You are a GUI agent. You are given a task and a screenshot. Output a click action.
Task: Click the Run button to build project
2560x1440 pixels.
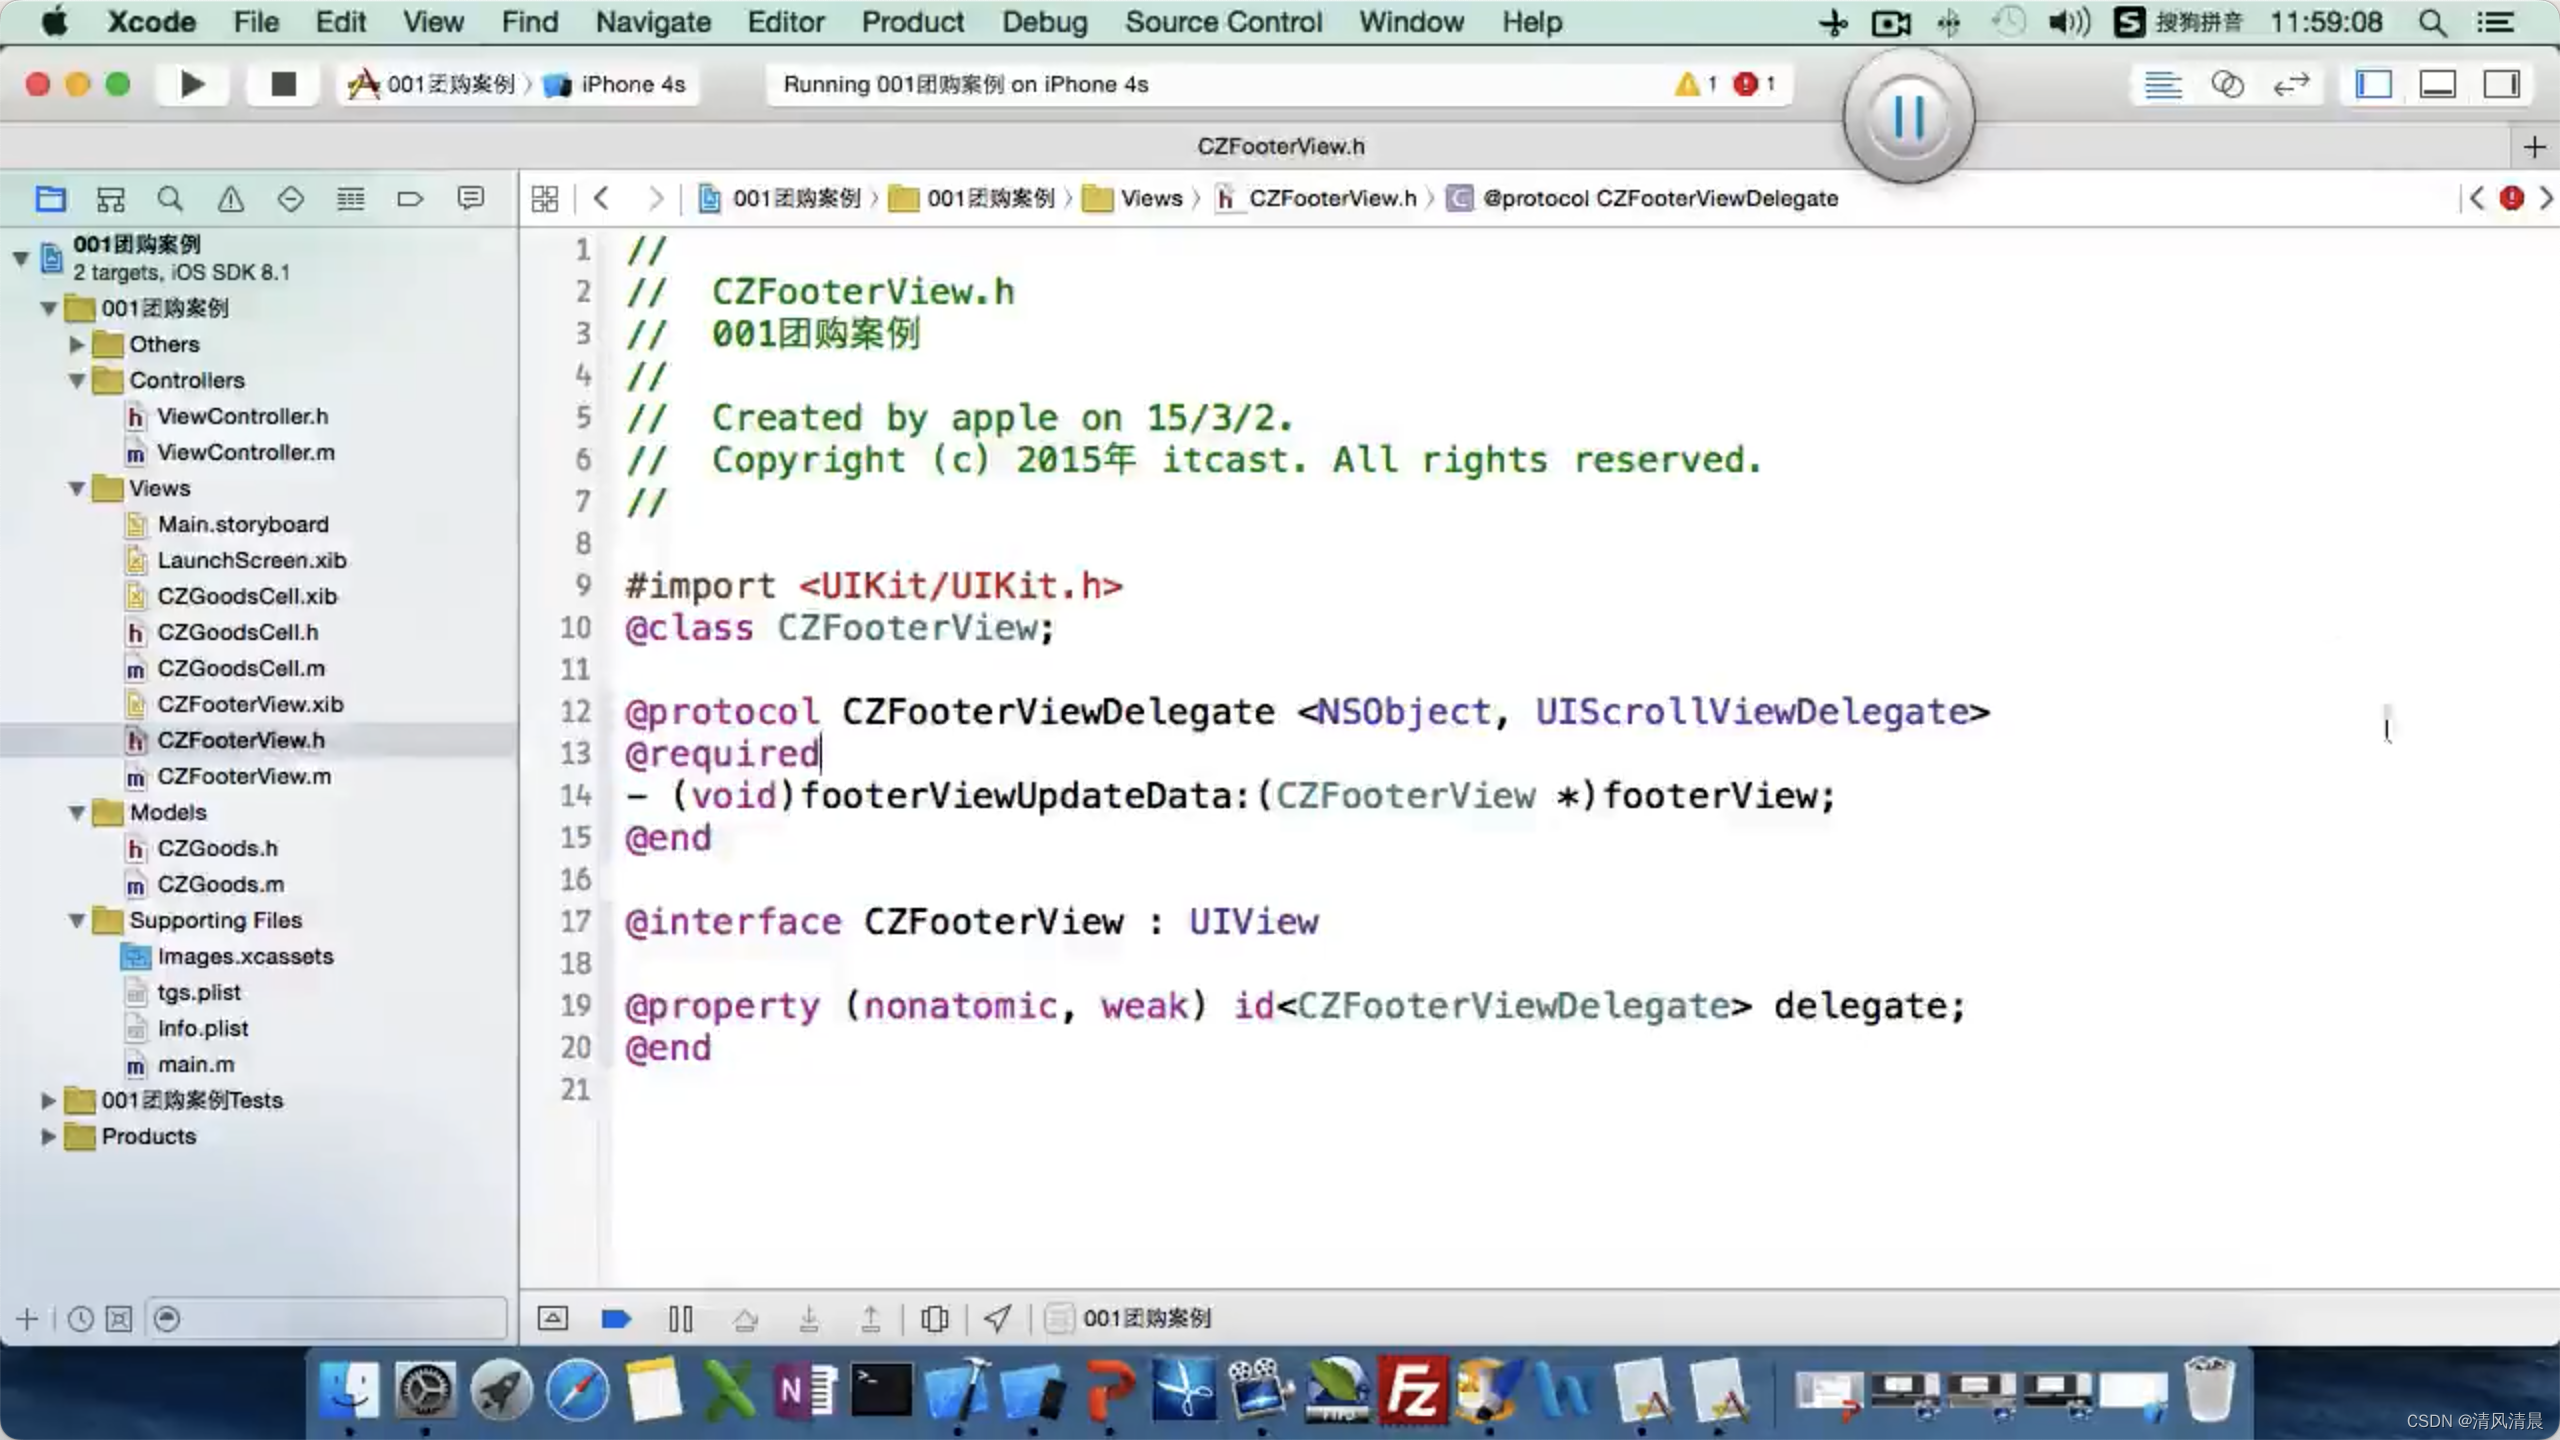(193, 83)
